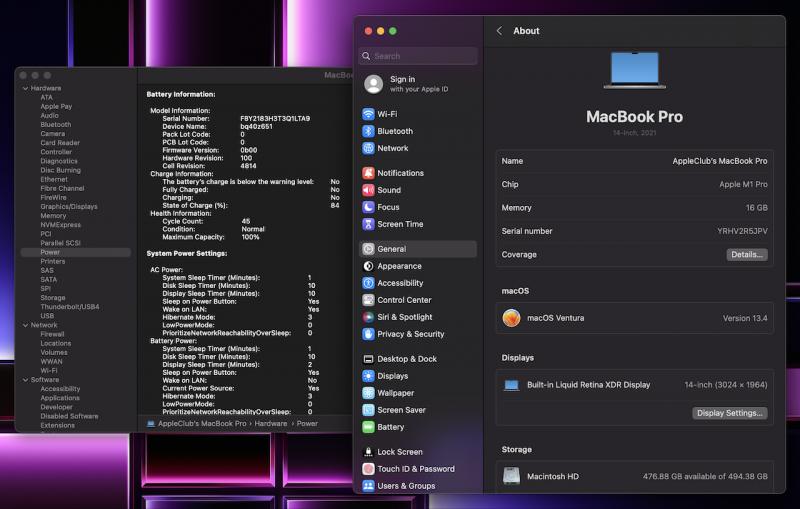The width and height of the screenshot is (800, 509).
Task: Select Touch ID & Password fingerprint icon
Action: 368,469
